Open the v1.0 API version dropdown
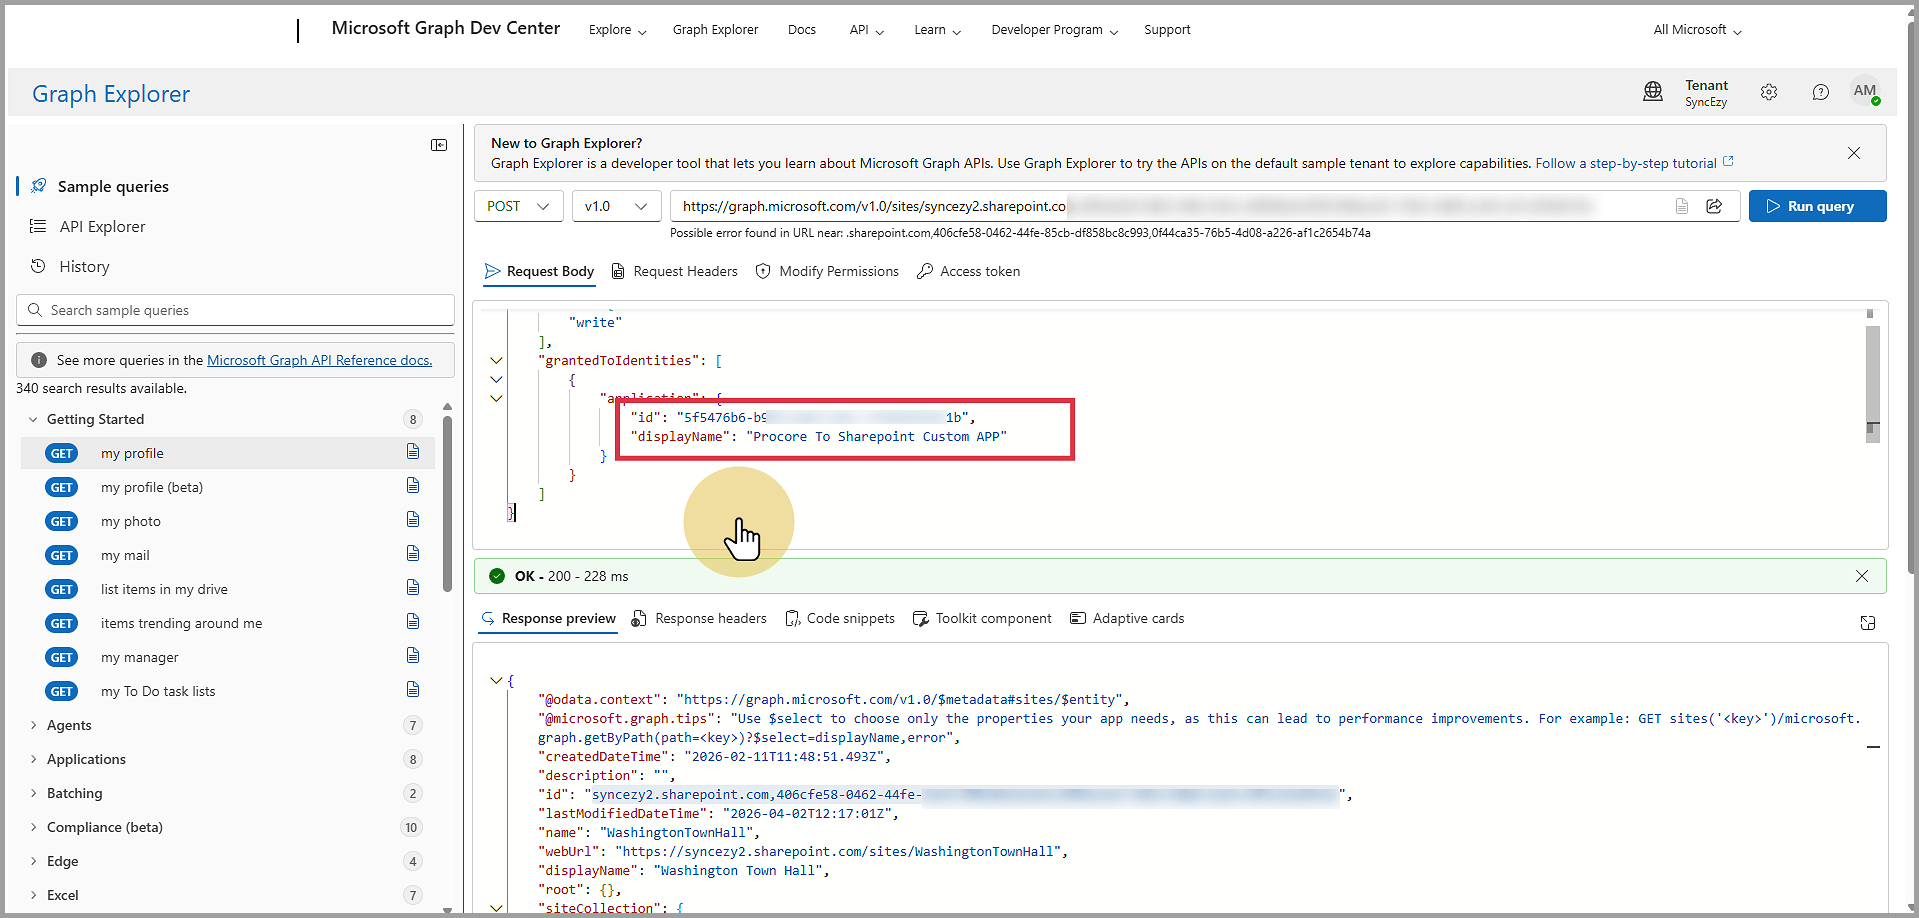This screenshot has height=918, width=1919. tap(616, 206)
